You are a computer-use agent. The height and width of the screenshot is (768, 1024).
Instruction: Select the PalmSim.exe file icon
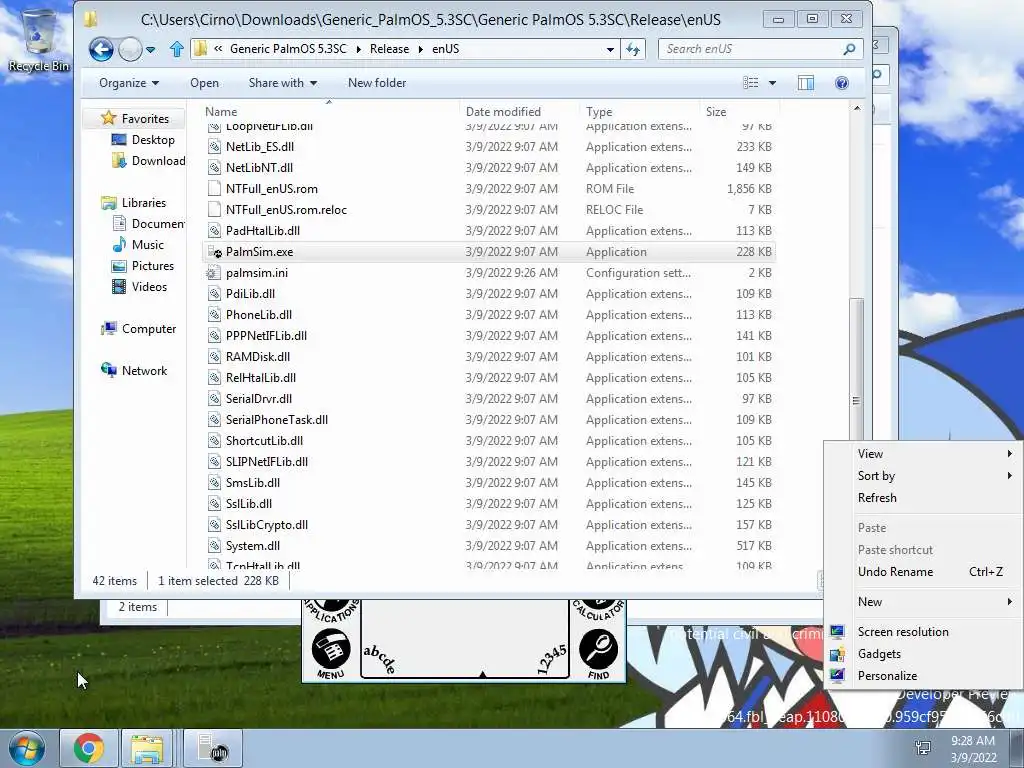[x=214, y=252]
